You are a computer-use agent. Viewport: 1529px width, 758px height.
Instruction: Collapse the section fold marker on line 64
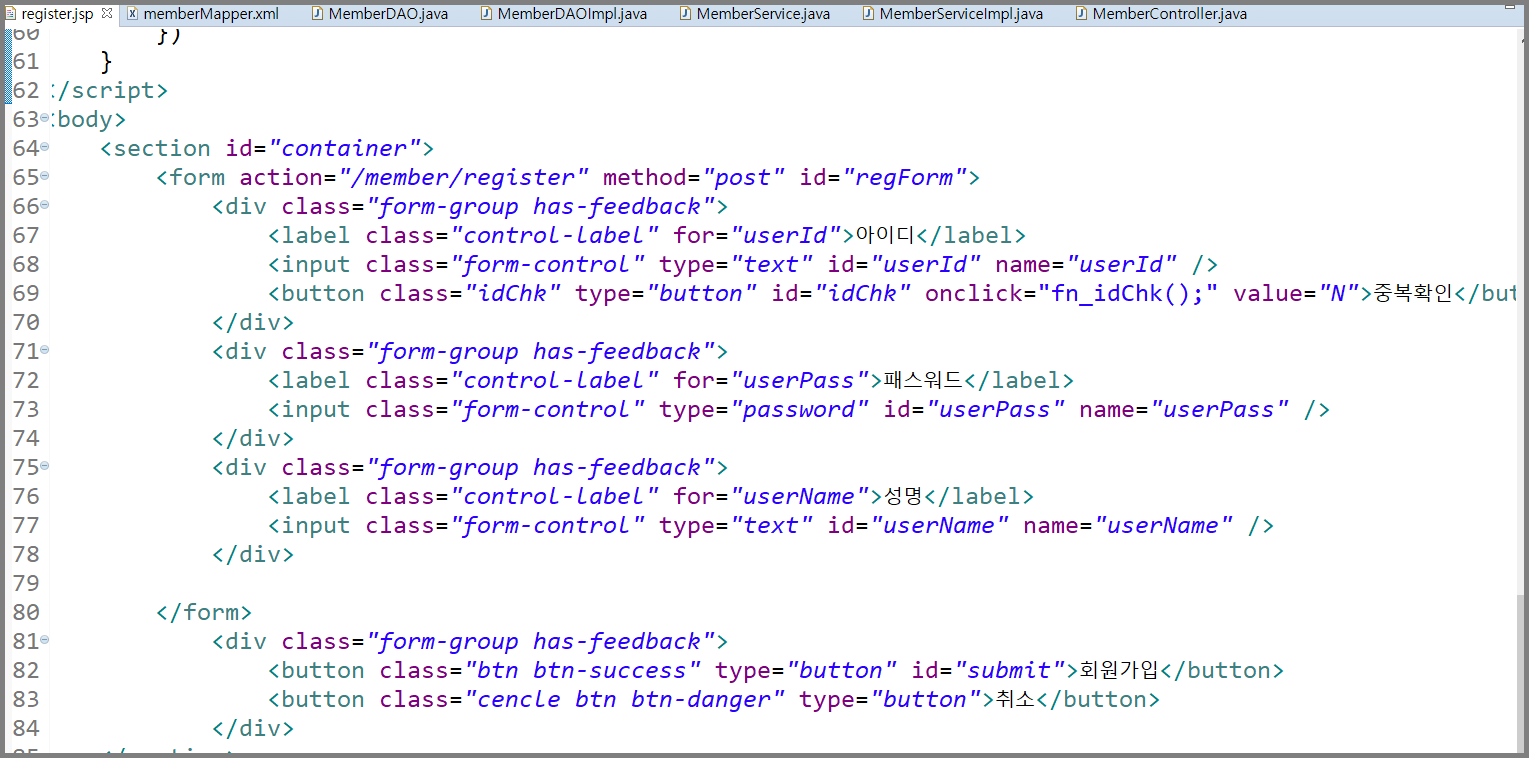coord(45,147)
